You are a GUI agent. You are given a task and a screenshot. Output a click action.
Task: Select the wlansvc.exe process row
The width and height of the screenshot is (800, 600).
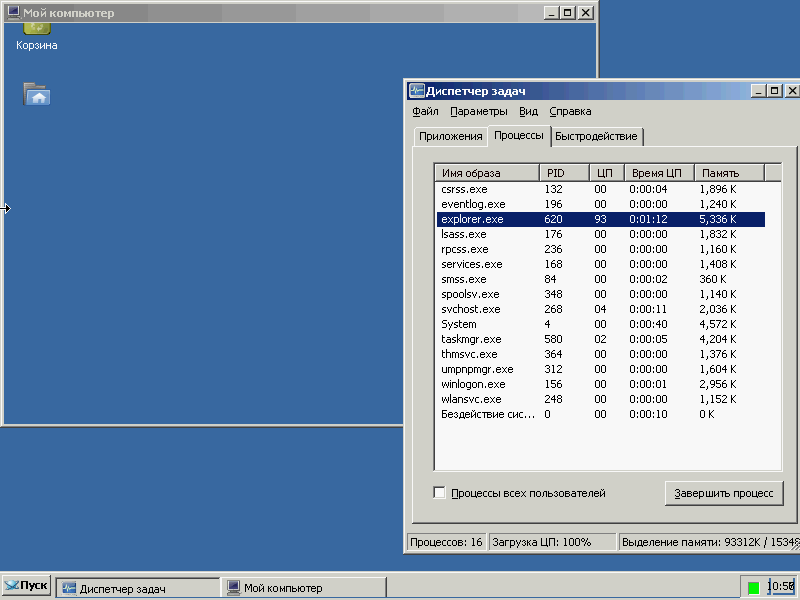pyautogui.click(x=601, y=399)
